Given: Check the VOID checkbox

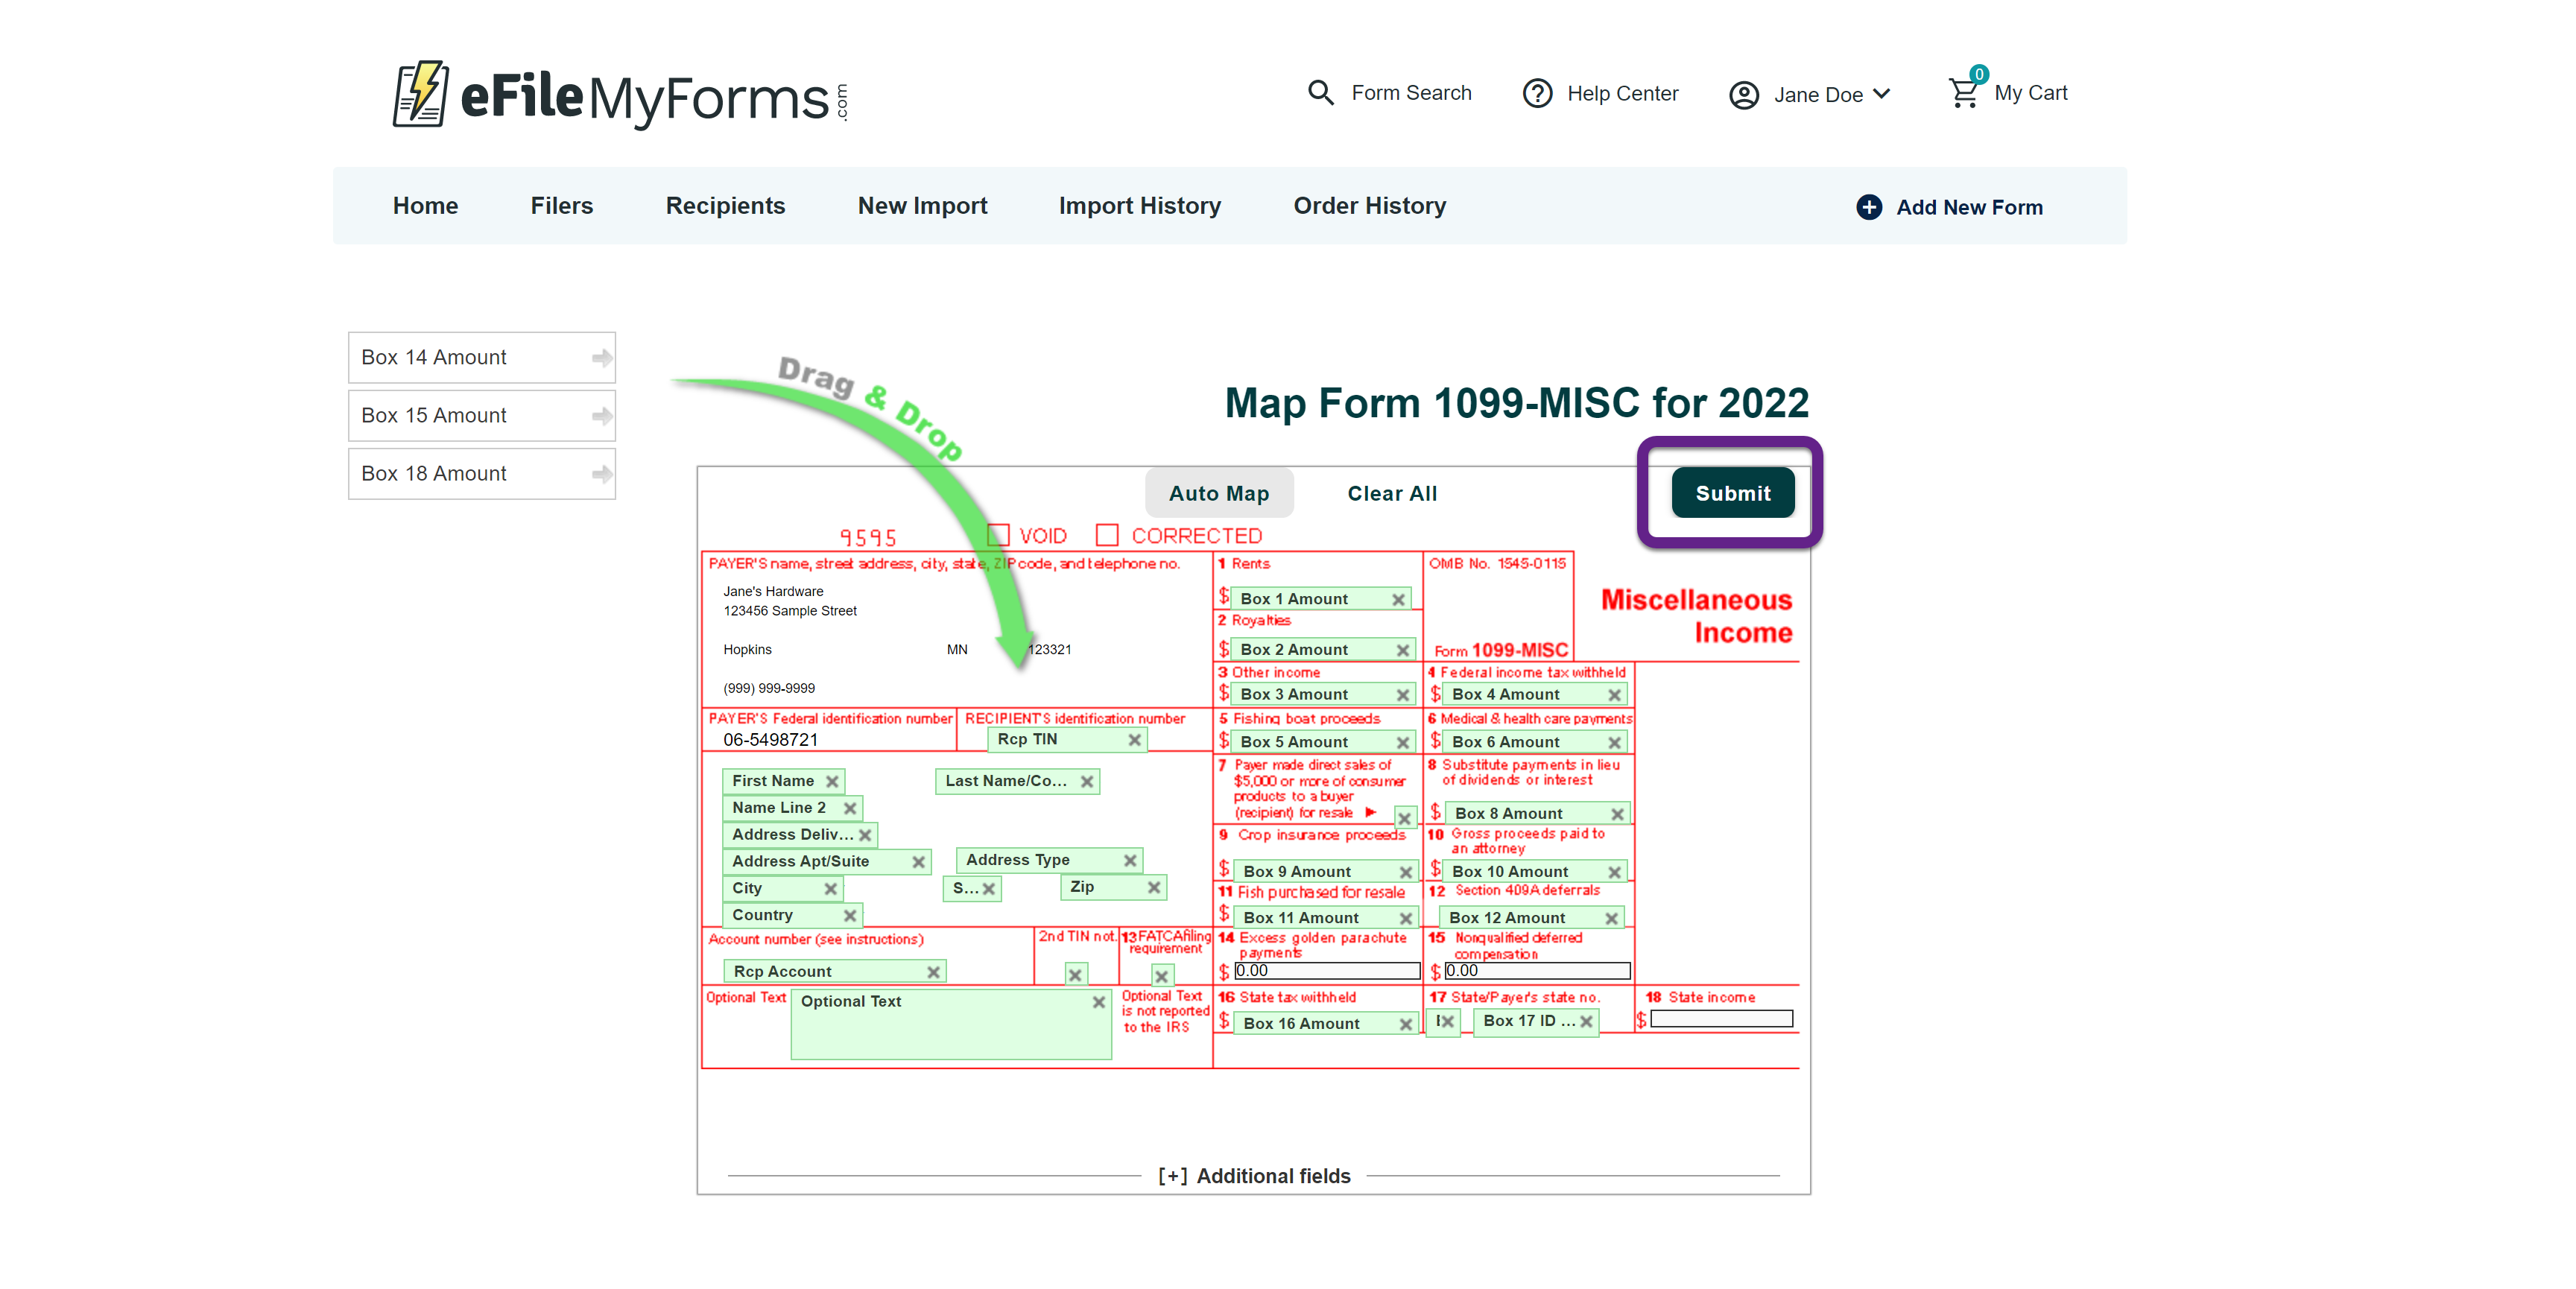Looking at the screenshot, I should [x=998, y=536].
